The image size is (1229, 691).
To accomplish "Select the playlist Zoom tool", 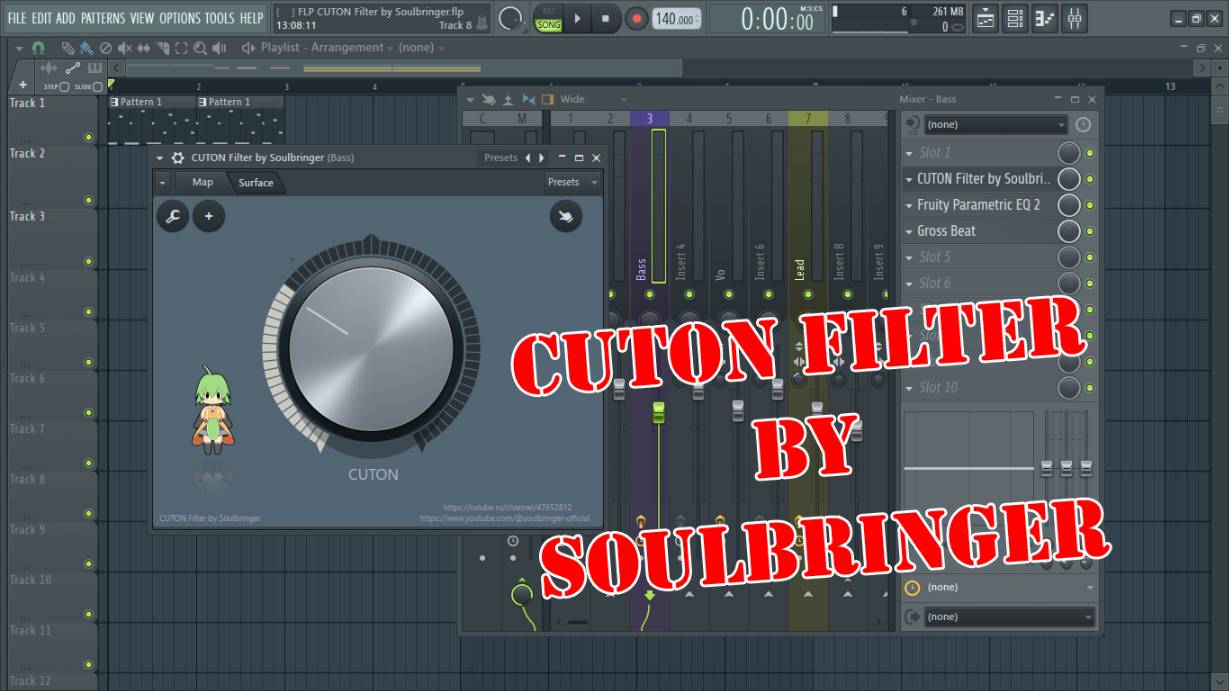I will tap(200, 48).
